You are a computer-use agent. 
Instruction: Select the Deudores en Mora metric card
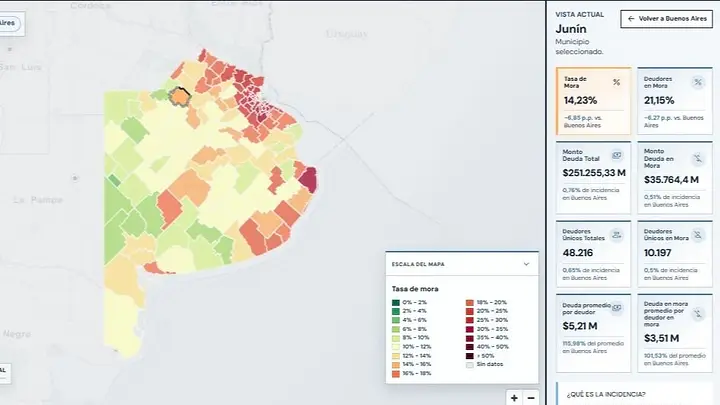click(675, 101)
